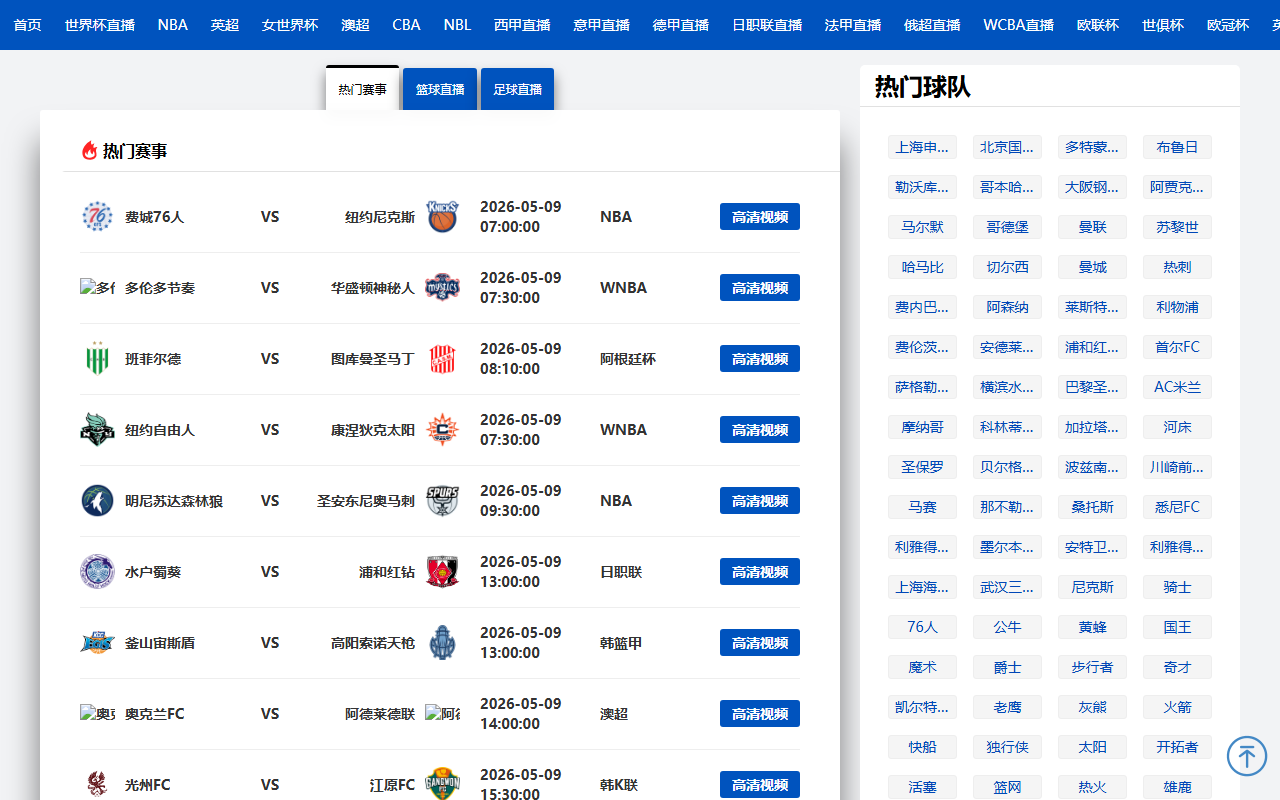Switch to the 篮球直播 tab
The height and width of the screenshot is (800, 1280).
point(440,89)
